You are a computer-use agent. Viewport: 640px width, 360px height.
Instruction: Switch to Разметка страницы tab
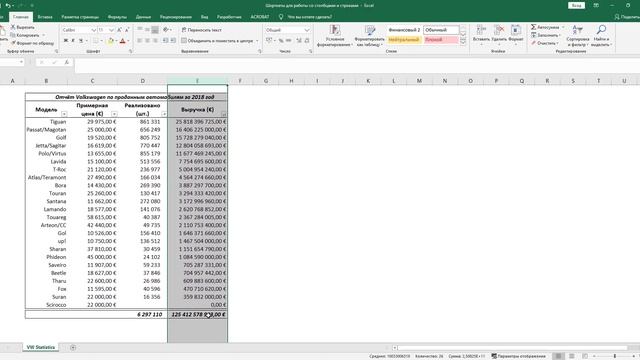[80, 17]
